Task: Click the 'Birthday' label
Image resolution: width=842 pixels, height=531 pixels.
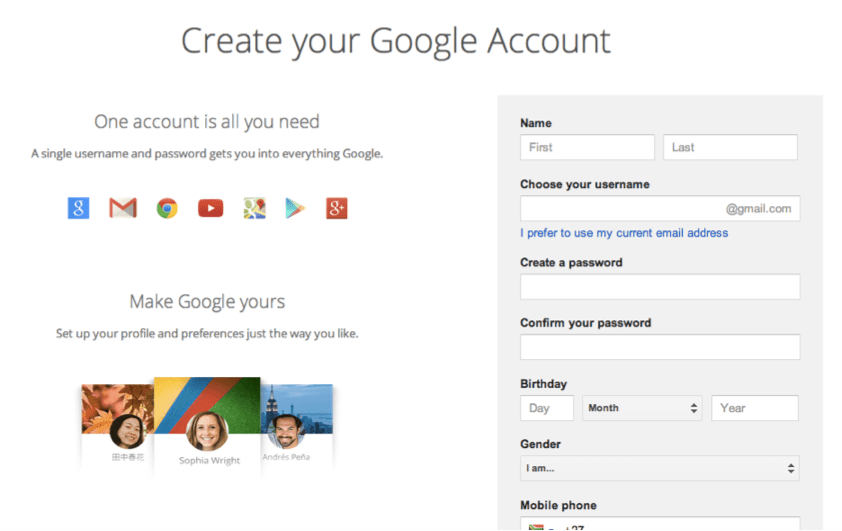Action: pyautogui.click(x=543, y=384)
